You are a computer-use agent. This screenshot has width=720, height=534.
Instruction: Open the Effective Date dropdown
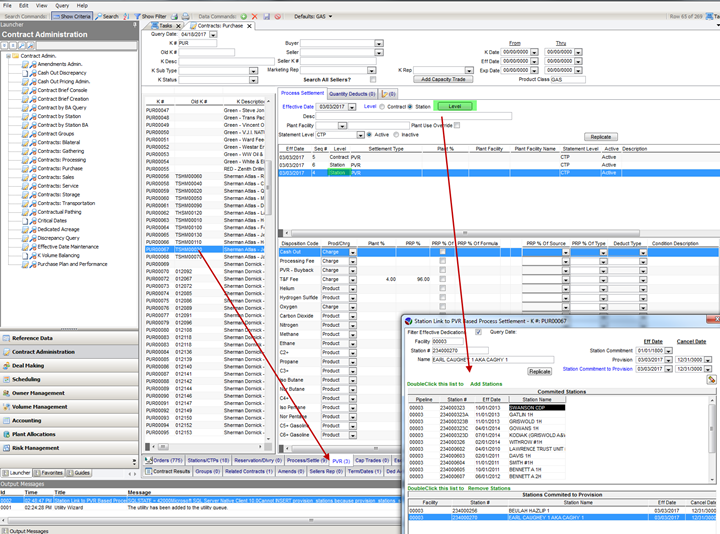tap(354, 106)
